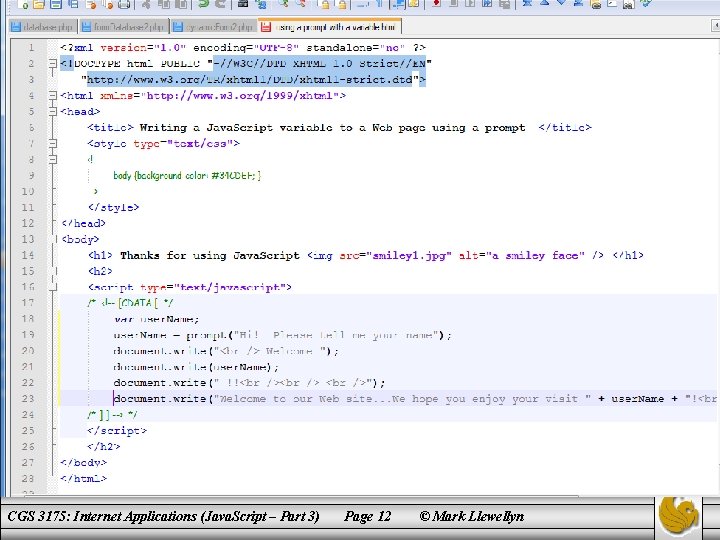Click the 'Page 12' slide footer text
Viewport: 720px width, 540px height.
[367, 517]
